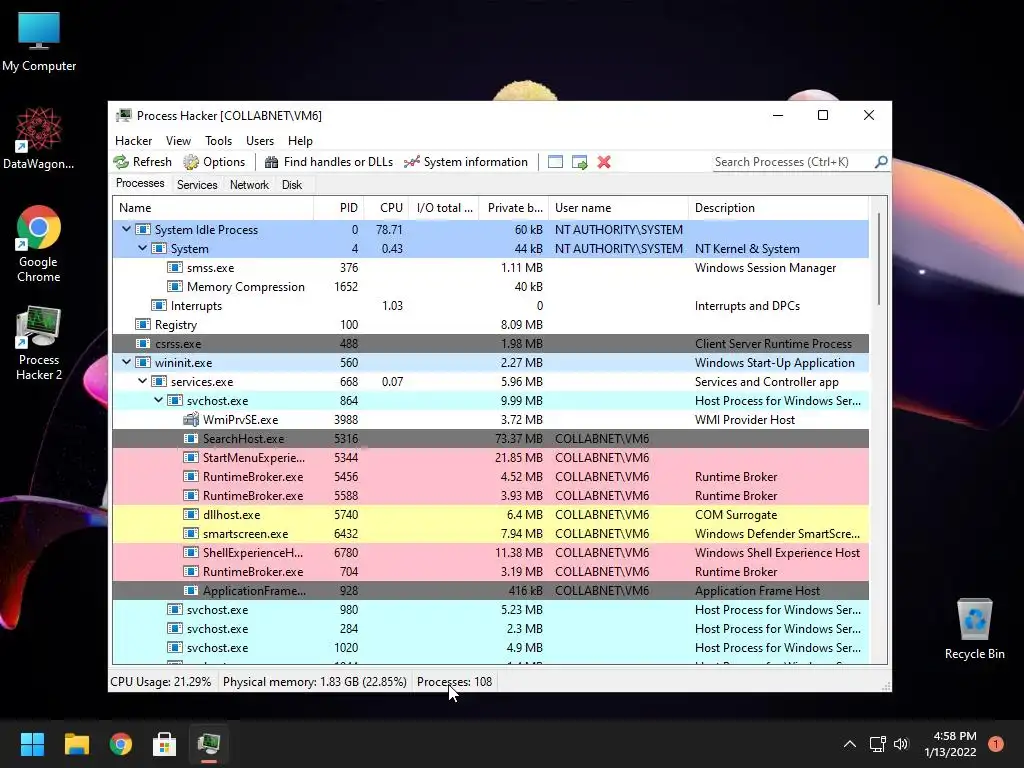Collapse the System Idle Process tree

126,229
